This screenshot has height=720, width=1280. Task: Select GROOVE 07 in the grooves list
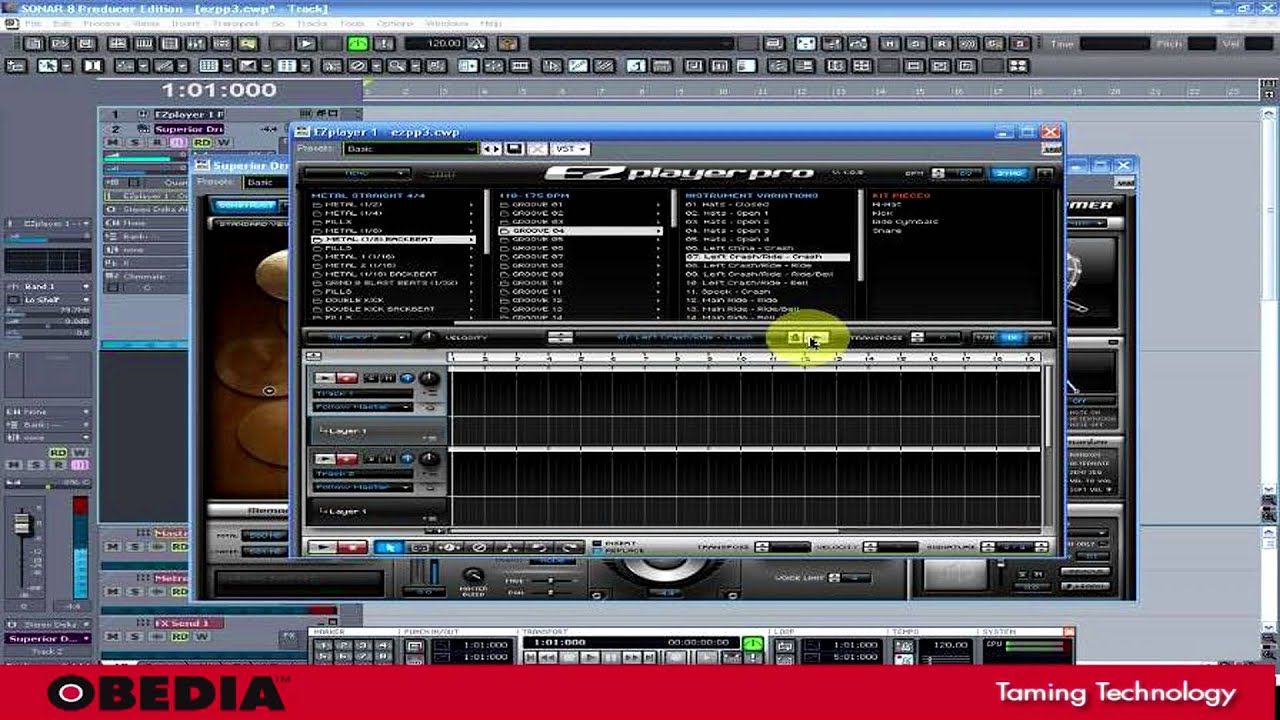coord(580,257)
